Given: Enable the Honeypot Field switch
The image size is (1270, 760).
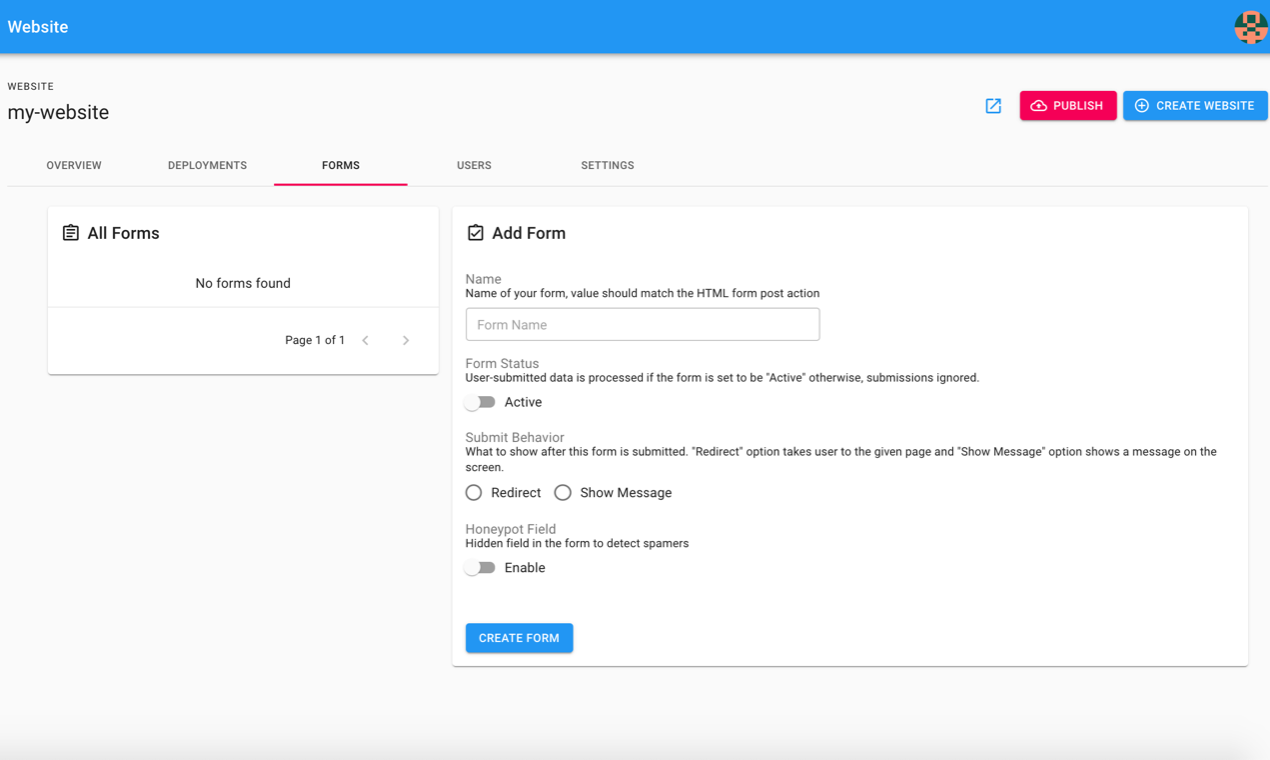Looking at the screenshot, I should pos(481,568).
